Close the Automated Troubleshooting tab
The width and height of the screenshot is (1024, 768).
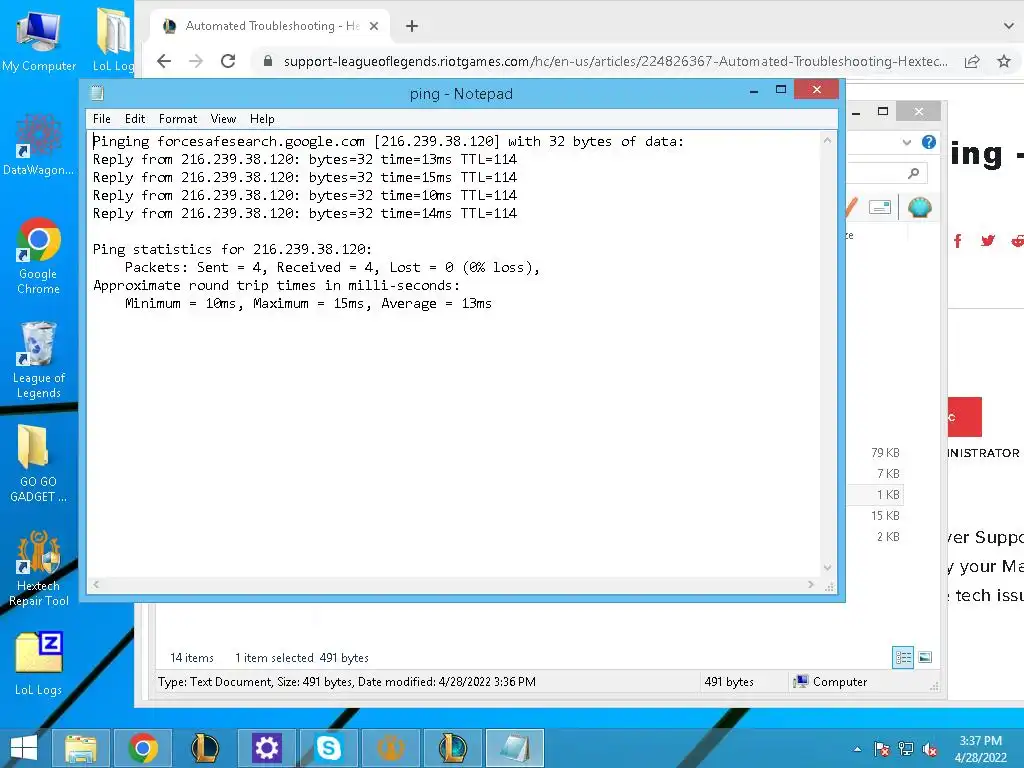pyautogui.click(x=374, y=26)
